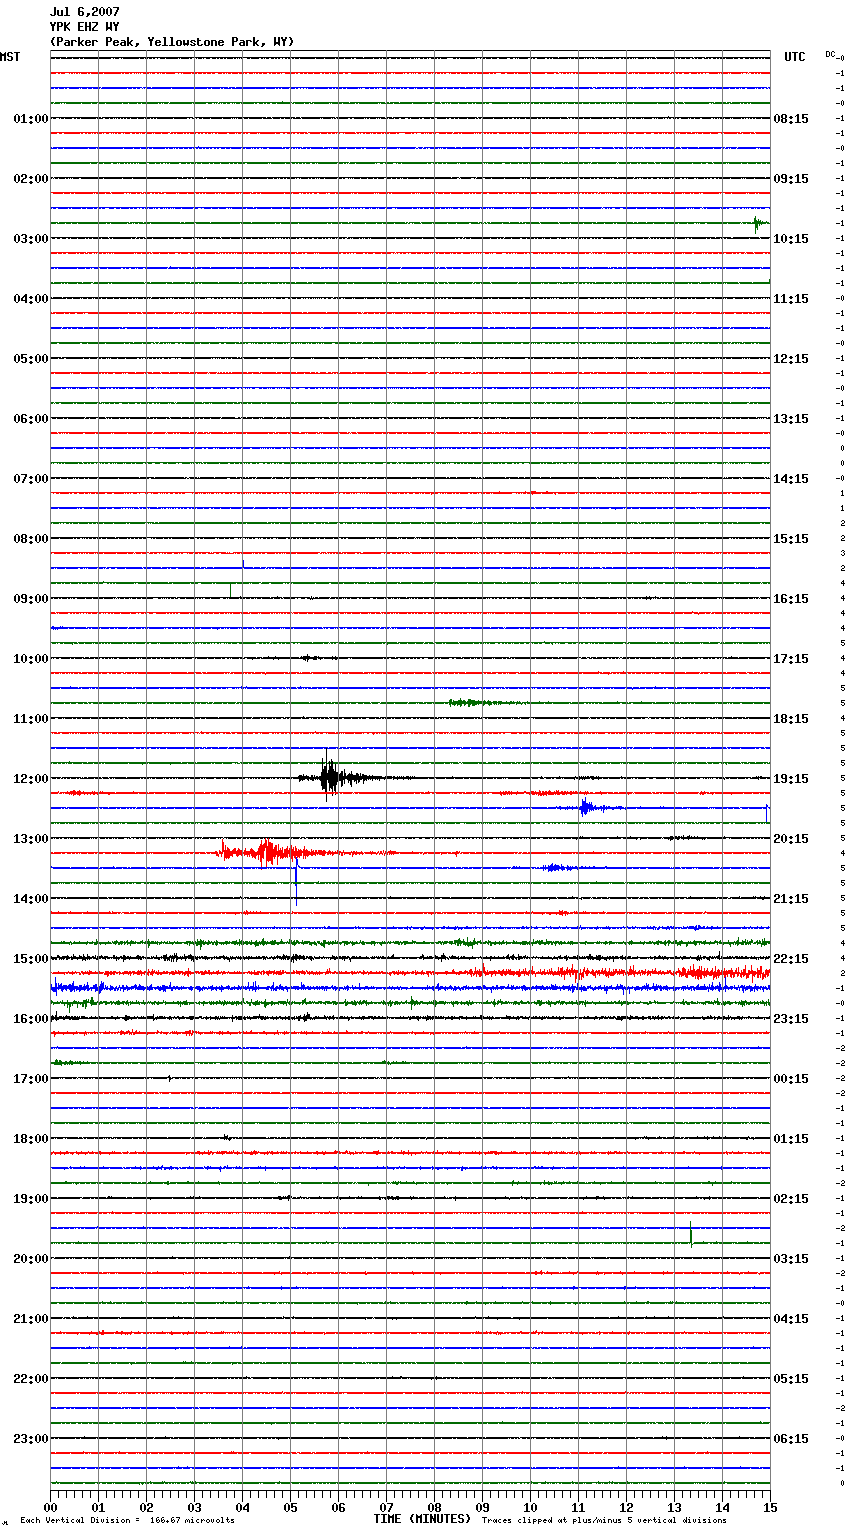Click the "03:00" MST time label
The width and height of the screenshot is (850, 1534).
(x=31, y=239)
